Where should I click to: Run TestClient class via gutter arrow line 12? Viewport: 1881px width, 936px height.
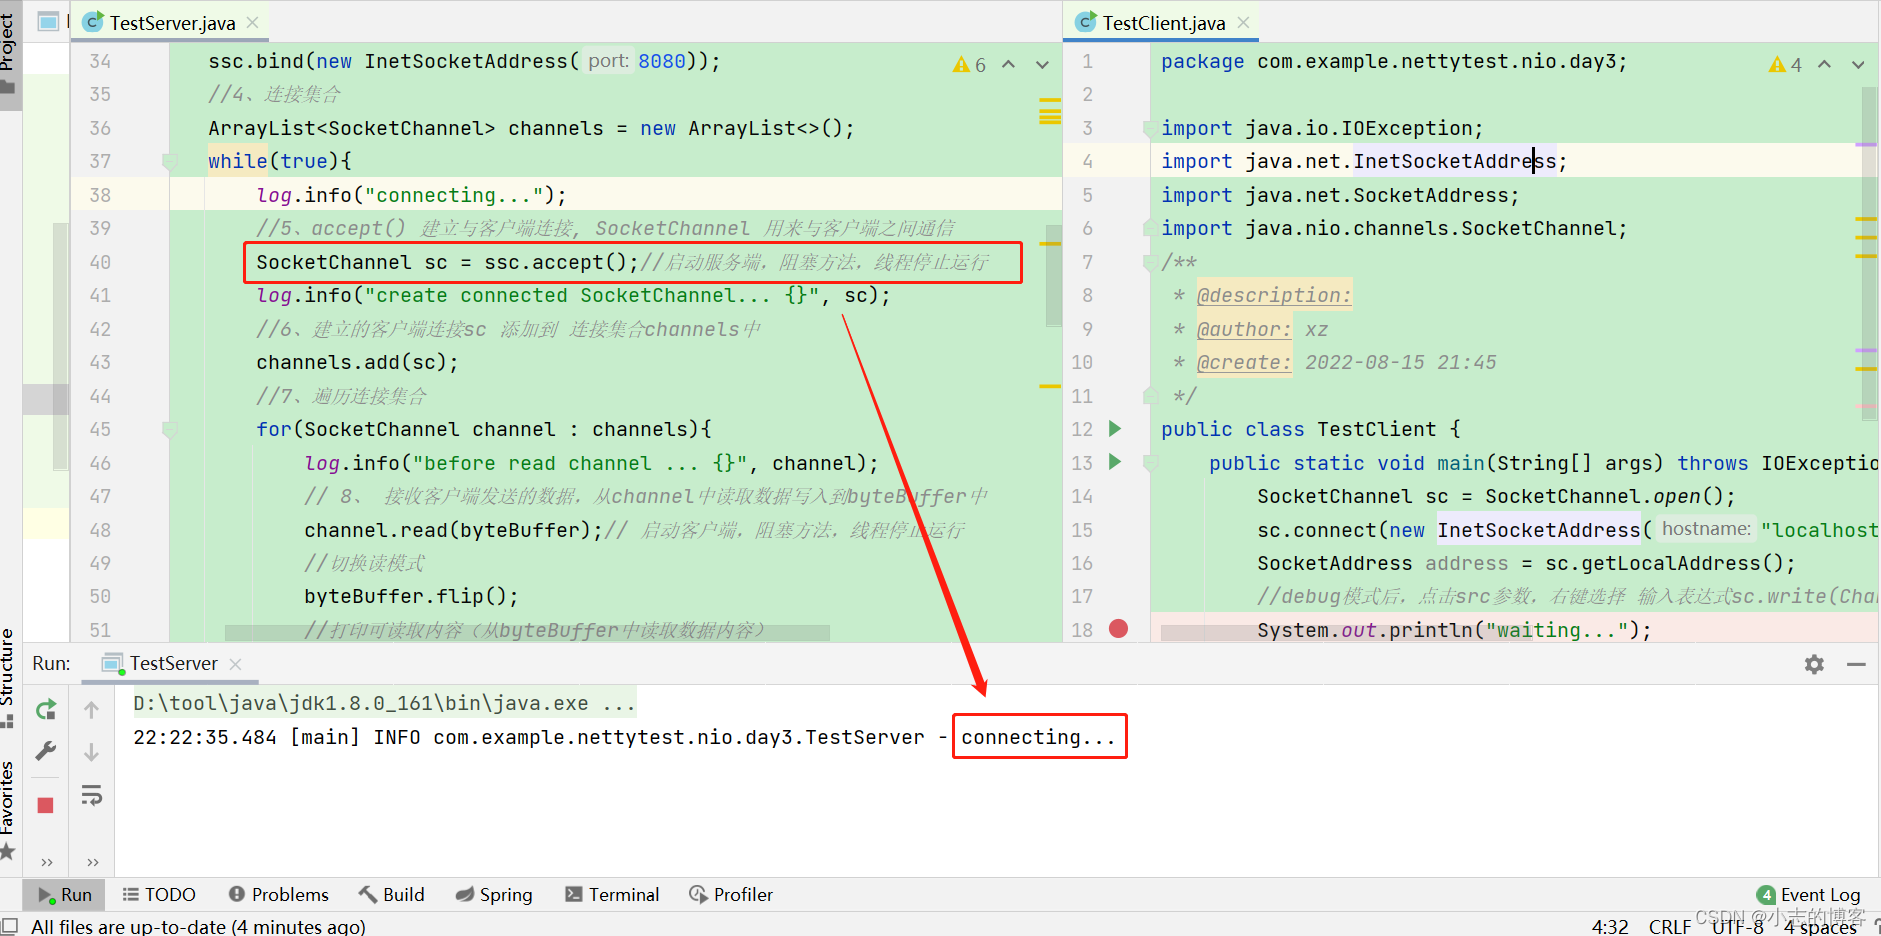(1115, 429)
